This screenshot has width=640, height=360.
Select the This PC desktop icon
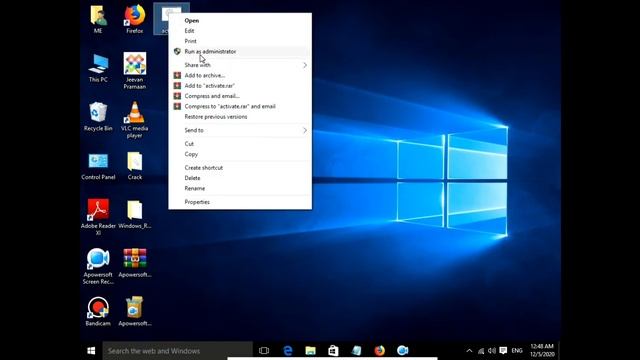[x=98, y=68]
